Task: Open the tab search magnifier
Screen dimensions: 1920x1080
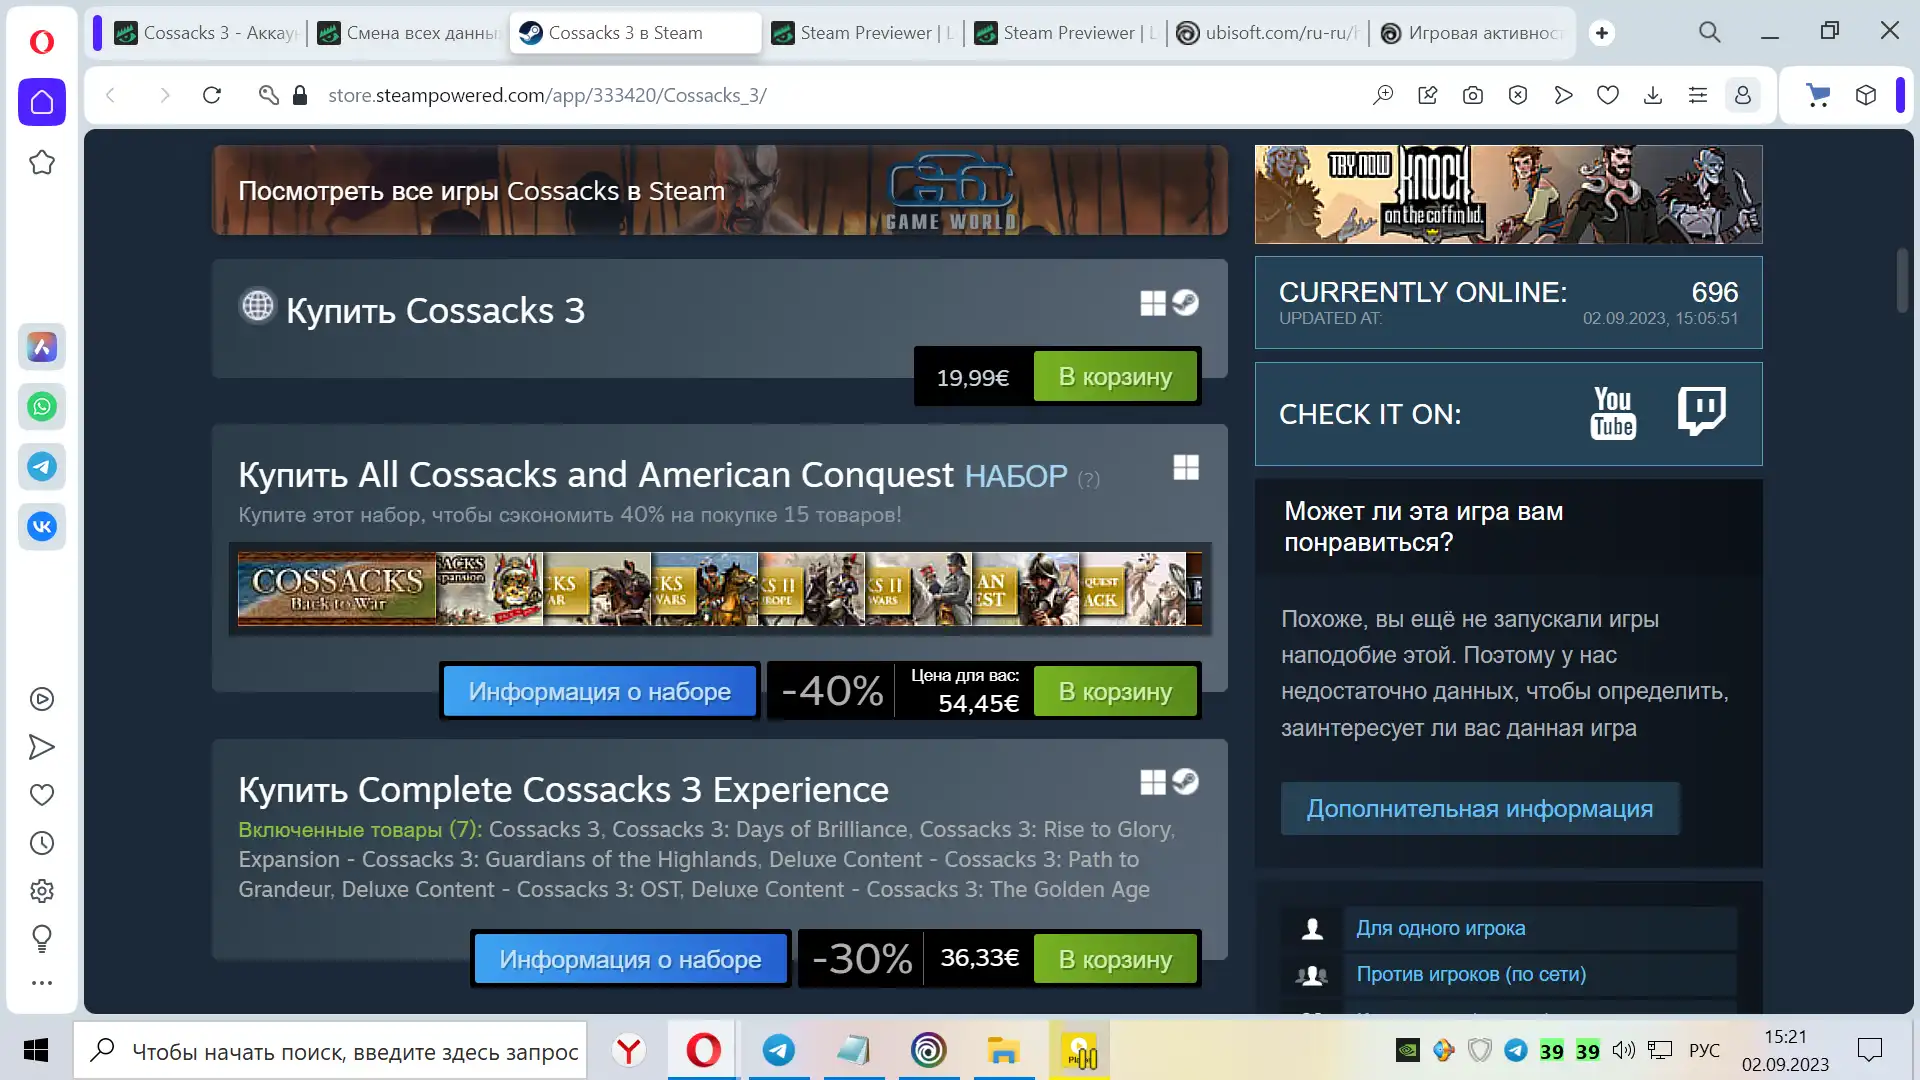Action: 1710,32
